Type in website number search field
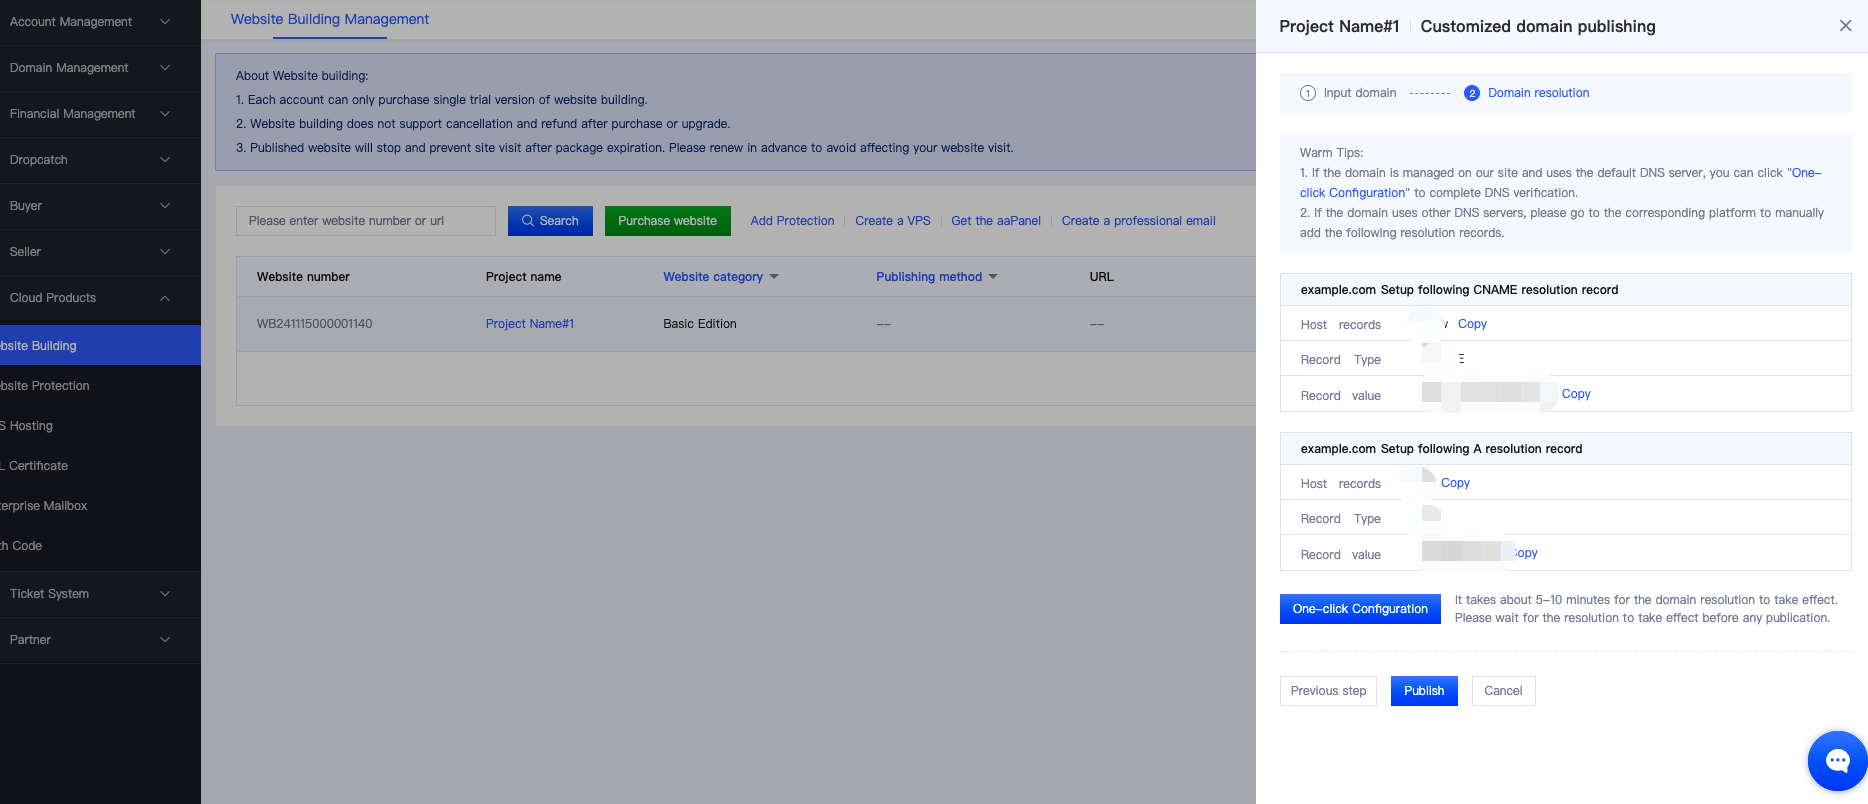Screen dimensions: 1868x804 point(365,221)
